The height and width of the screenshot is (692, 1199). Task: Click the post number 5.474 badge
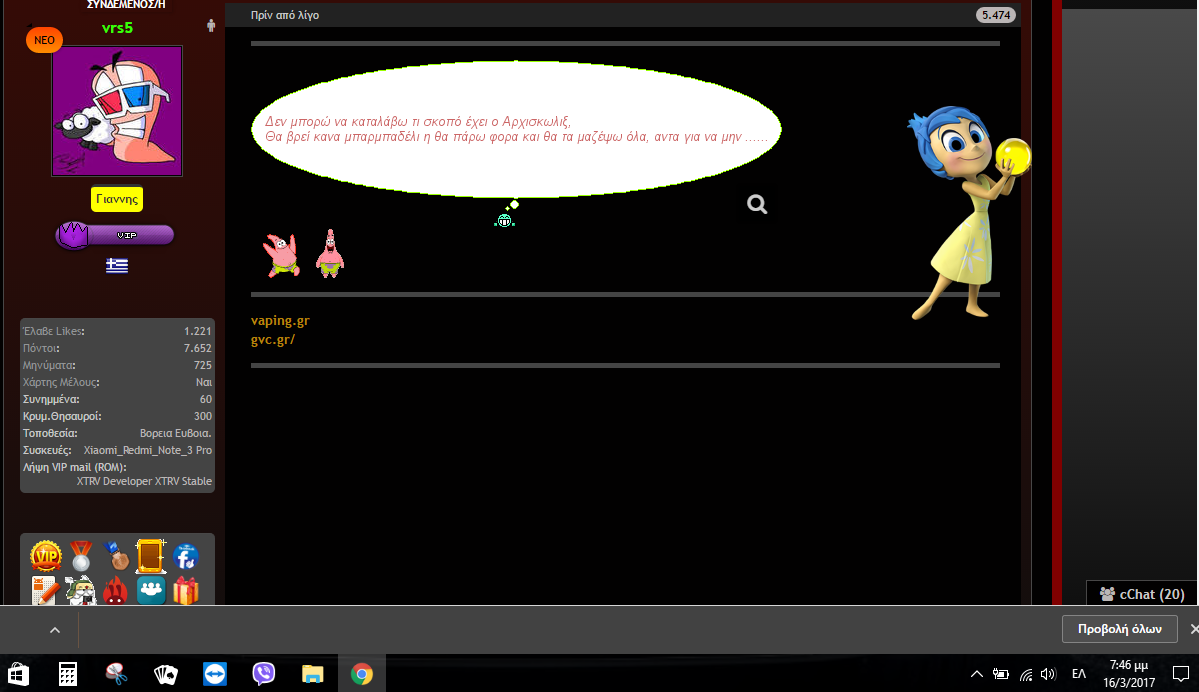tap(995, 15)
